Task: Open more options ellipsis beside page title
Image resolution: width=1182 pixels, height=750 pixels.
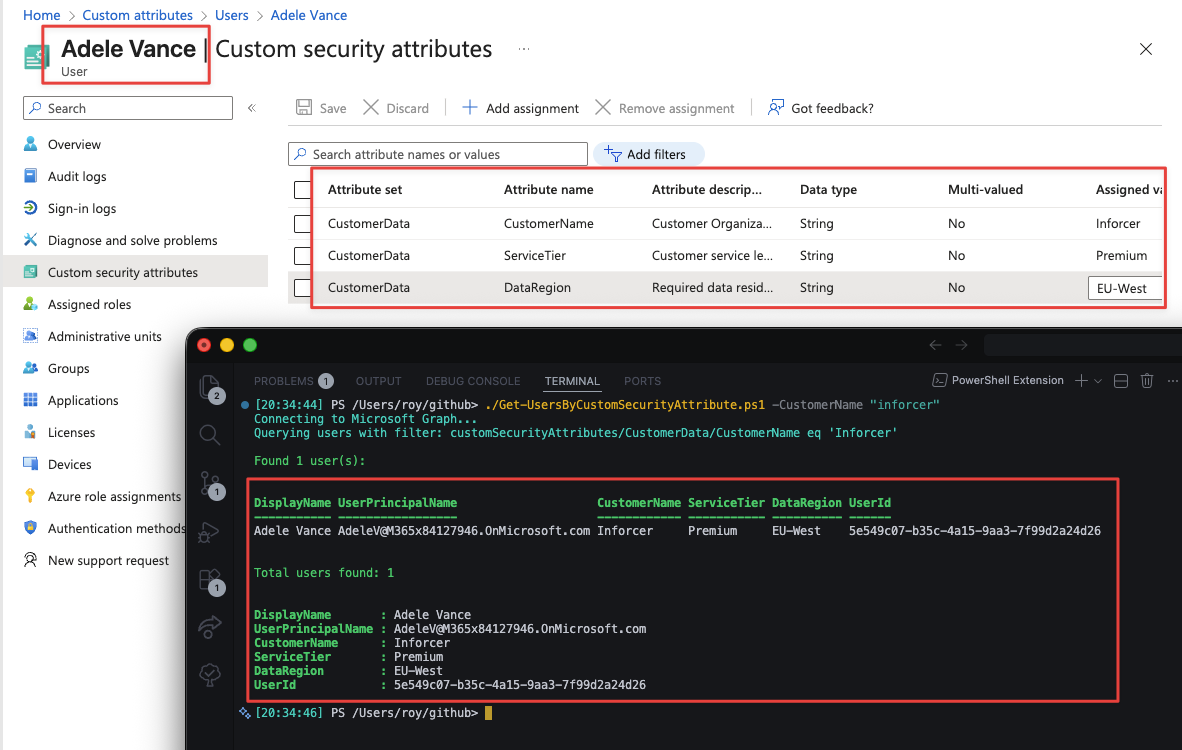Action: click(523, 49)
